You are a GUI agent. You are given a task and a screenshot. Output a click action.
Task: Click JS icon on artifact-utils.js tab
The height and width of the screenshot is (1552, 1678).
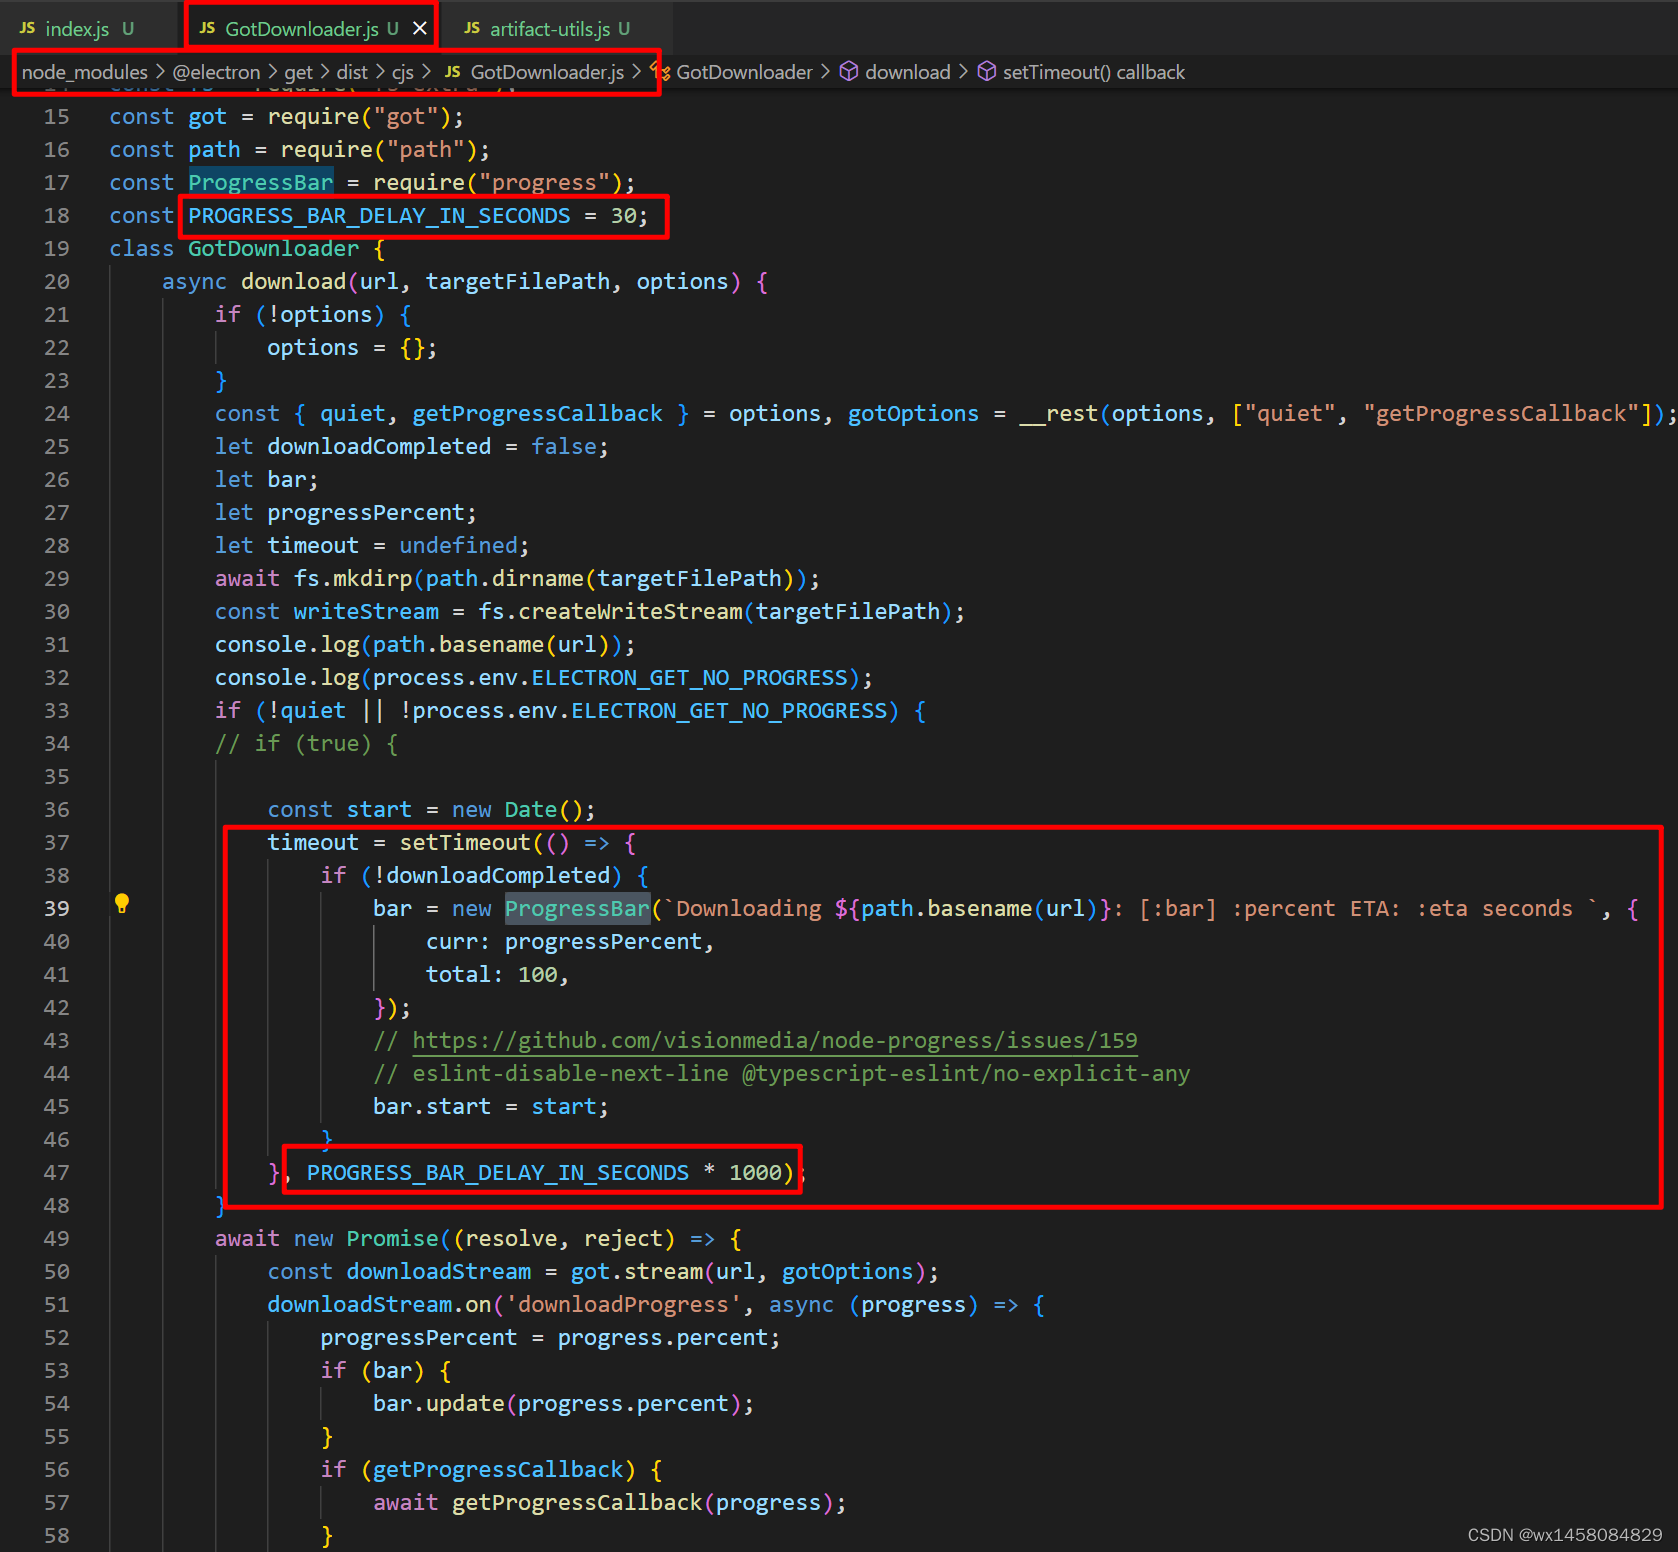coord(472,28)
